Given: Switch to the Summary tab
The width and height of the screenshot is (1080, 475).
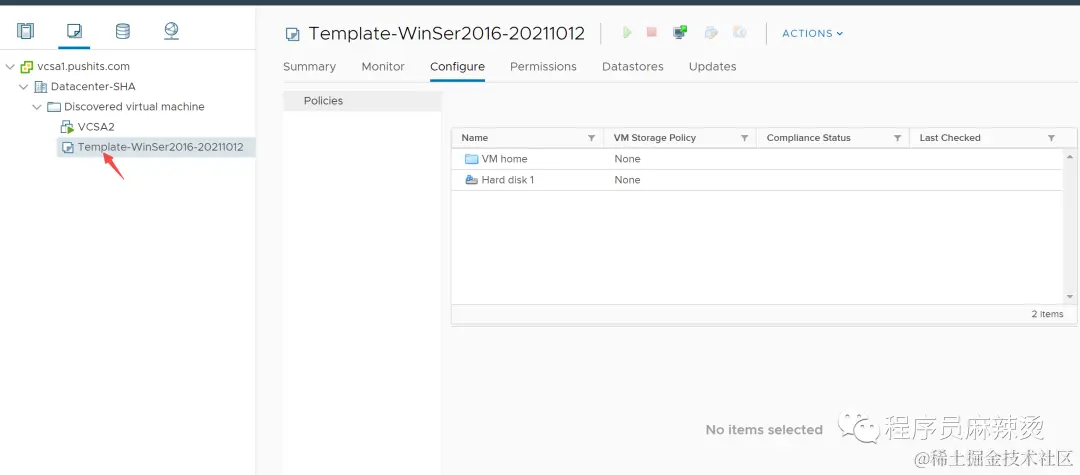Looking at the screenshot, I should pos(309,67).
